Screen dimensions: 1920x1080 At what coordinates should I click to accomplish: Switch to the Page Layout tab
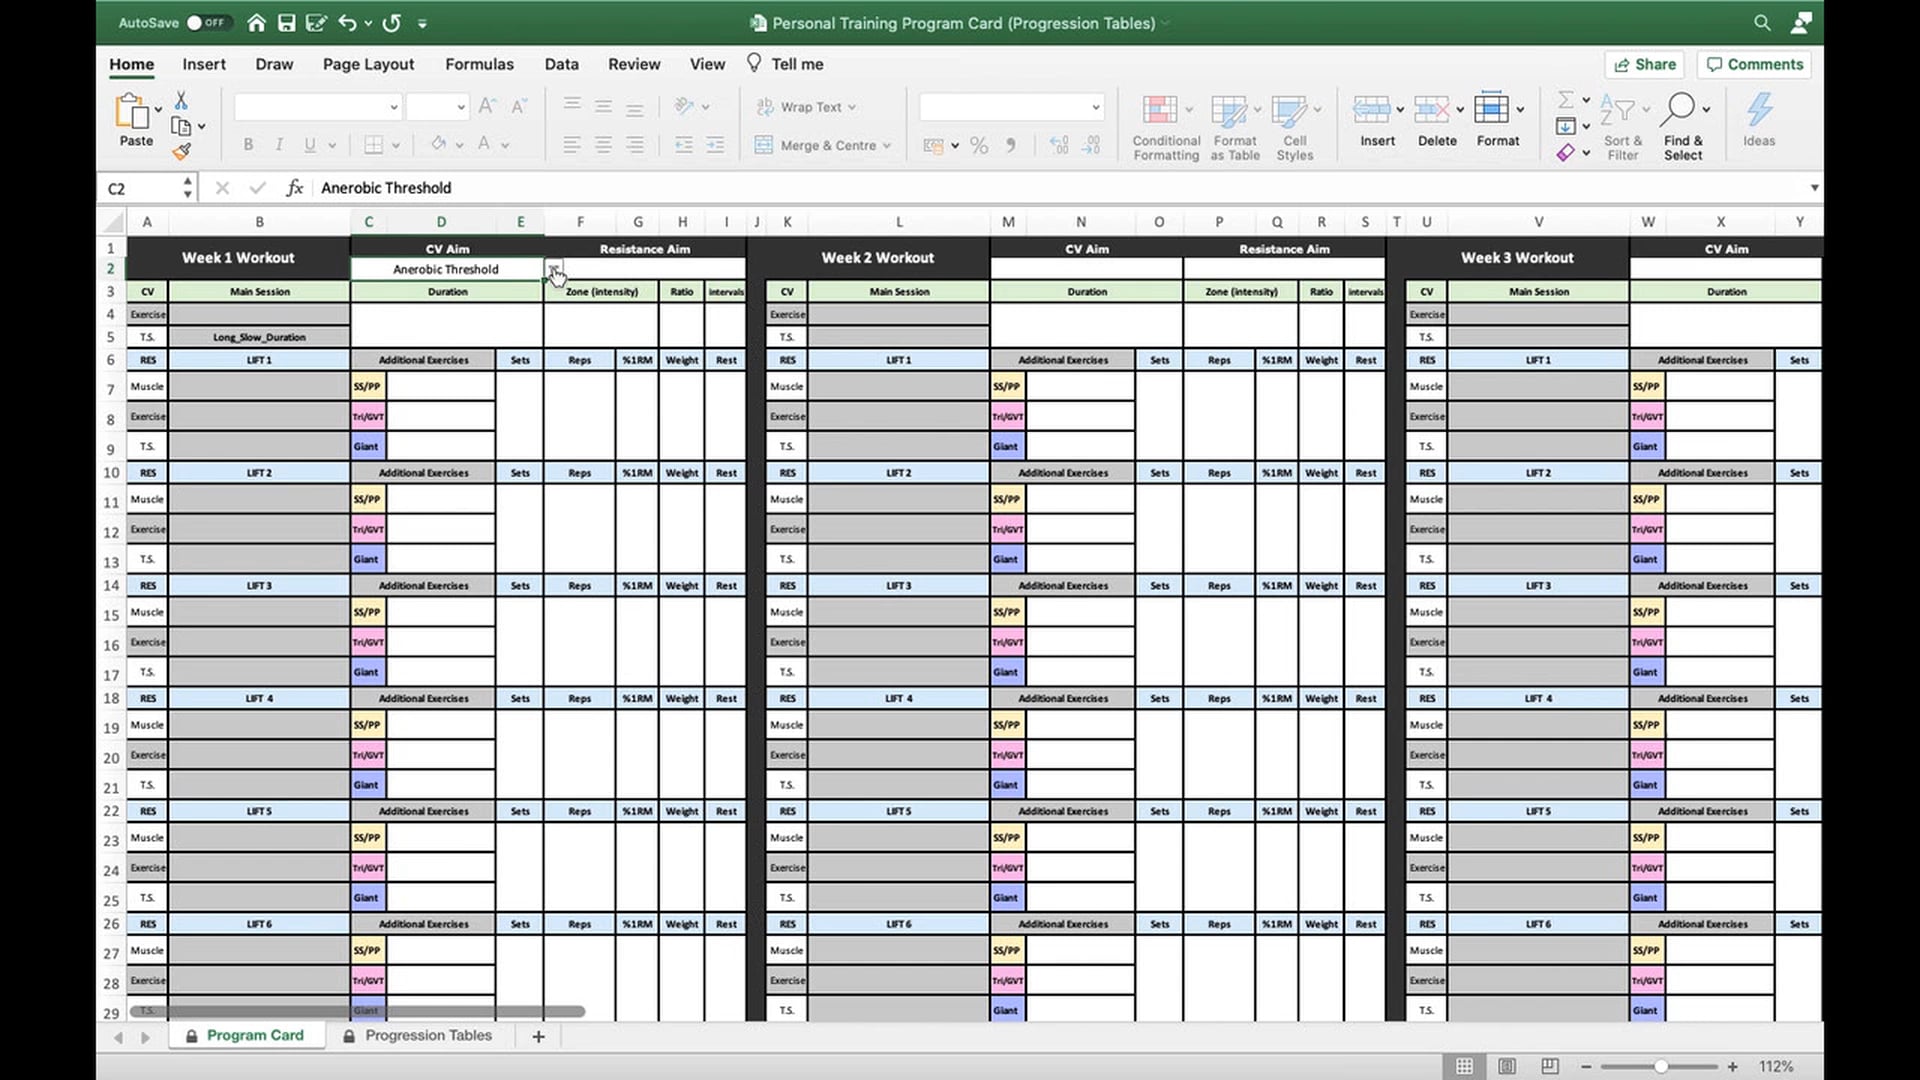point(368,64)
